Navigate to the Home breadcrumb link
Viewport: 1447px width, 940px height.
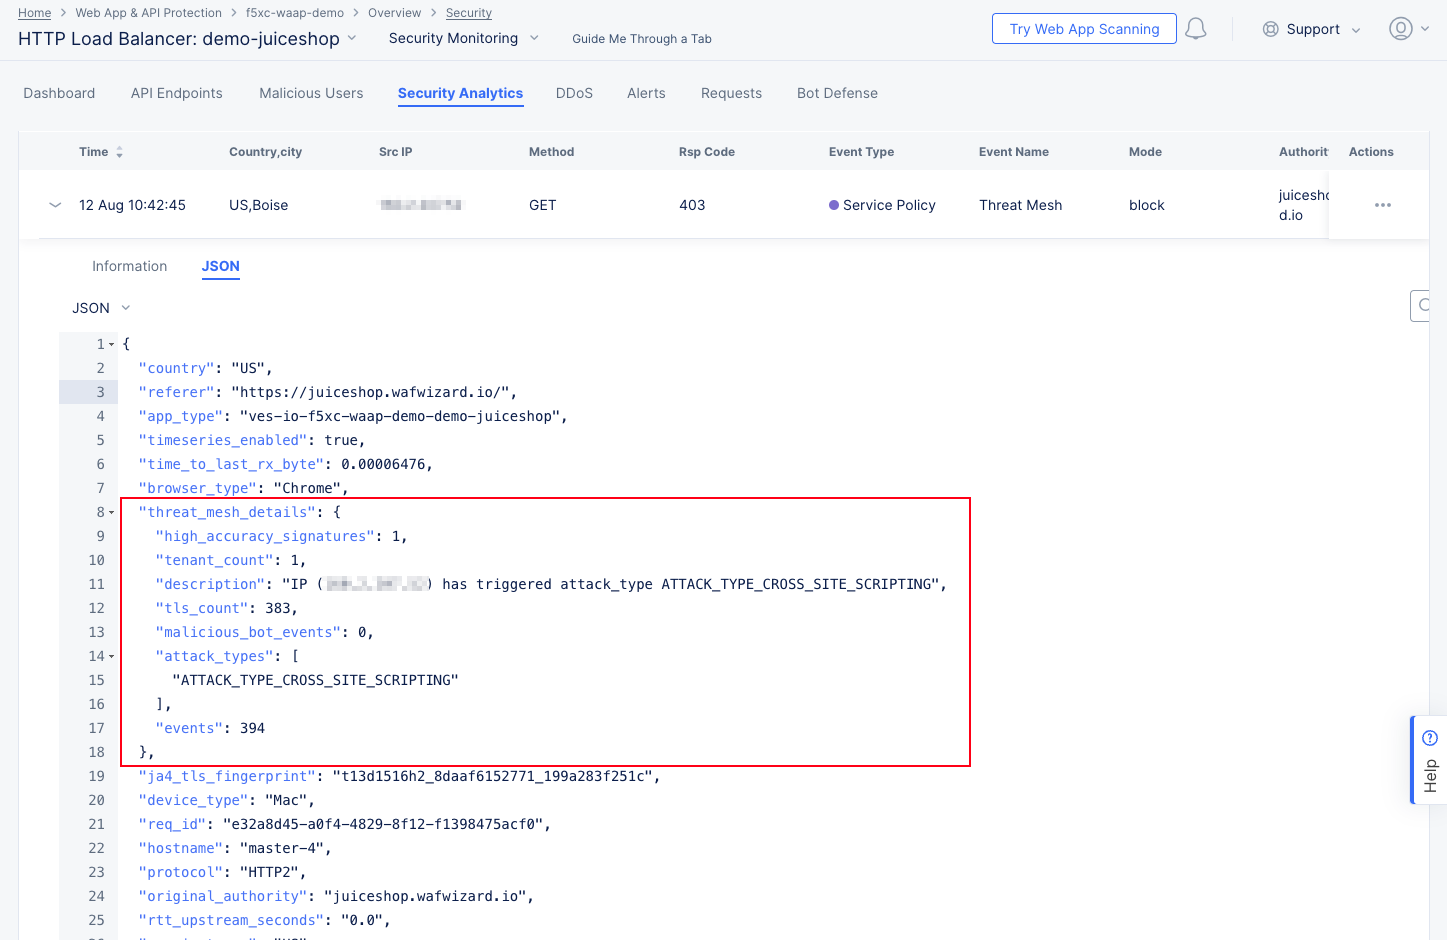(x=34, y=12)
